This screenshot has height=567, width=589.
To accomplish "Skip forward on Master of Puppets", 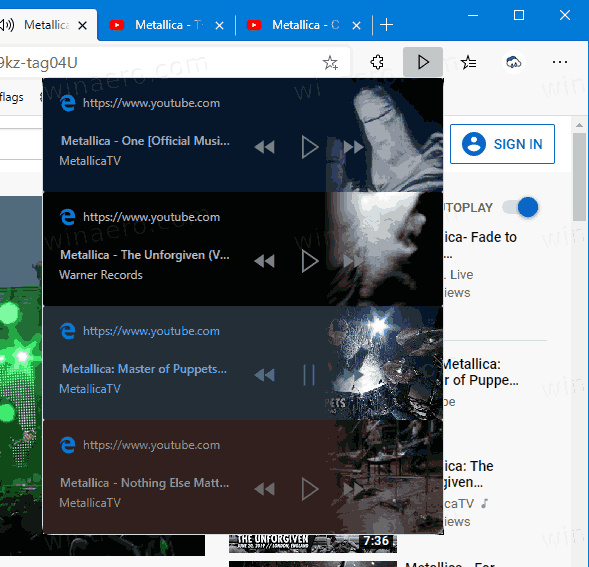I will point(353,375).
